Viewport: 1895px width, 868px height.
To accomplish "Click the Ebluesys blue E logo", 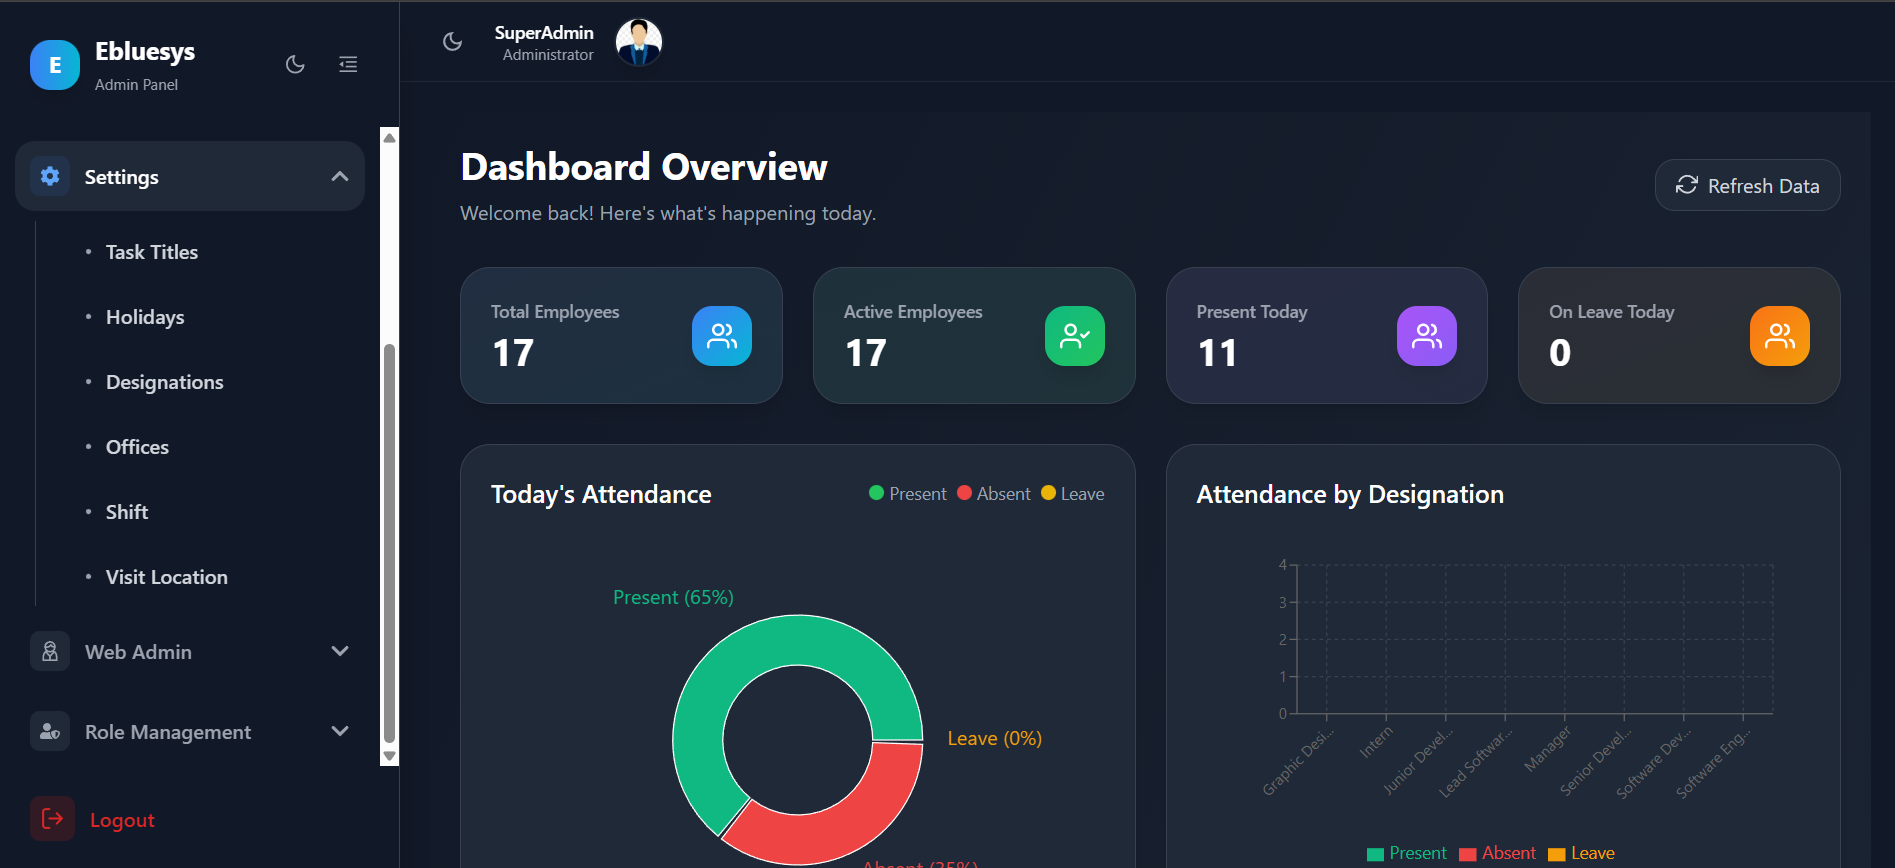I will [55, 65].
